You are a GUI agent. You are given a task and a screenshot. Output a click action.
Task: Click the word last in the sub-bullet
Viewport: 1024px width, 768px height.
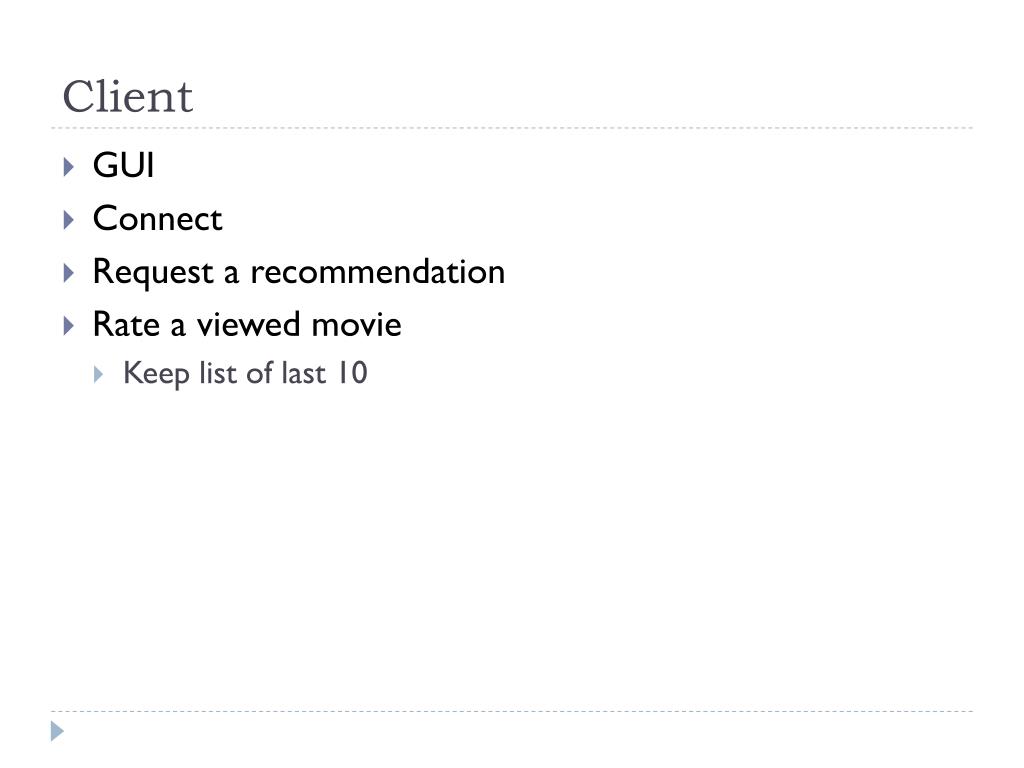tap(303, 374)
